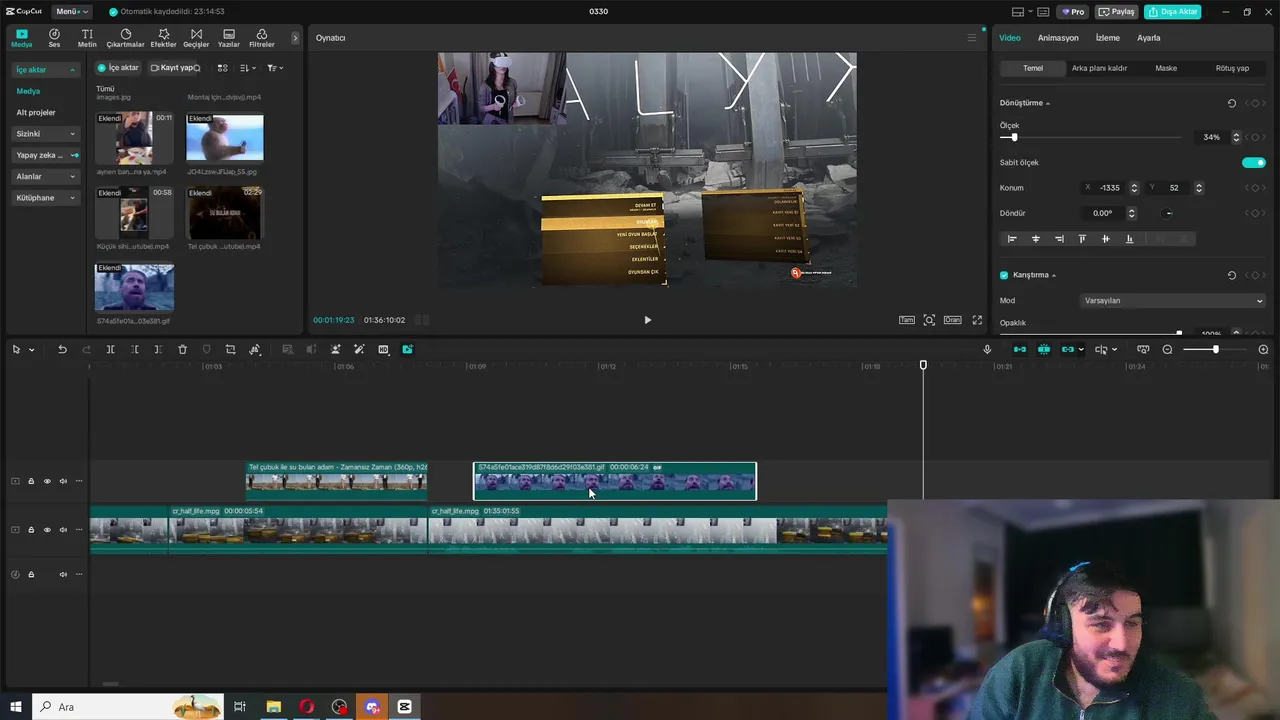Toggle the microphone voiceover recording icon
Viewport: 1280px width, 720px height.
(987, 349)
